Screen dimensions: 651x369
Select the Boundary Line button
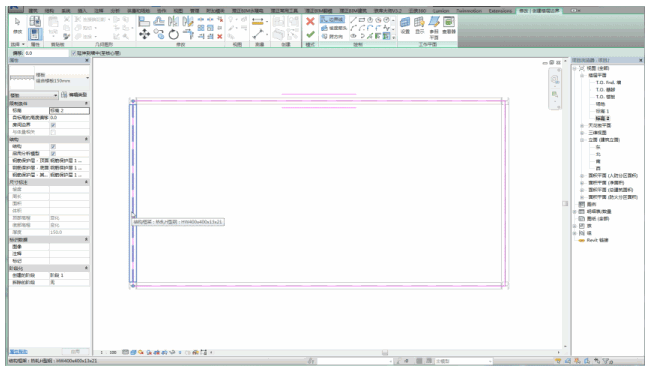333,20
